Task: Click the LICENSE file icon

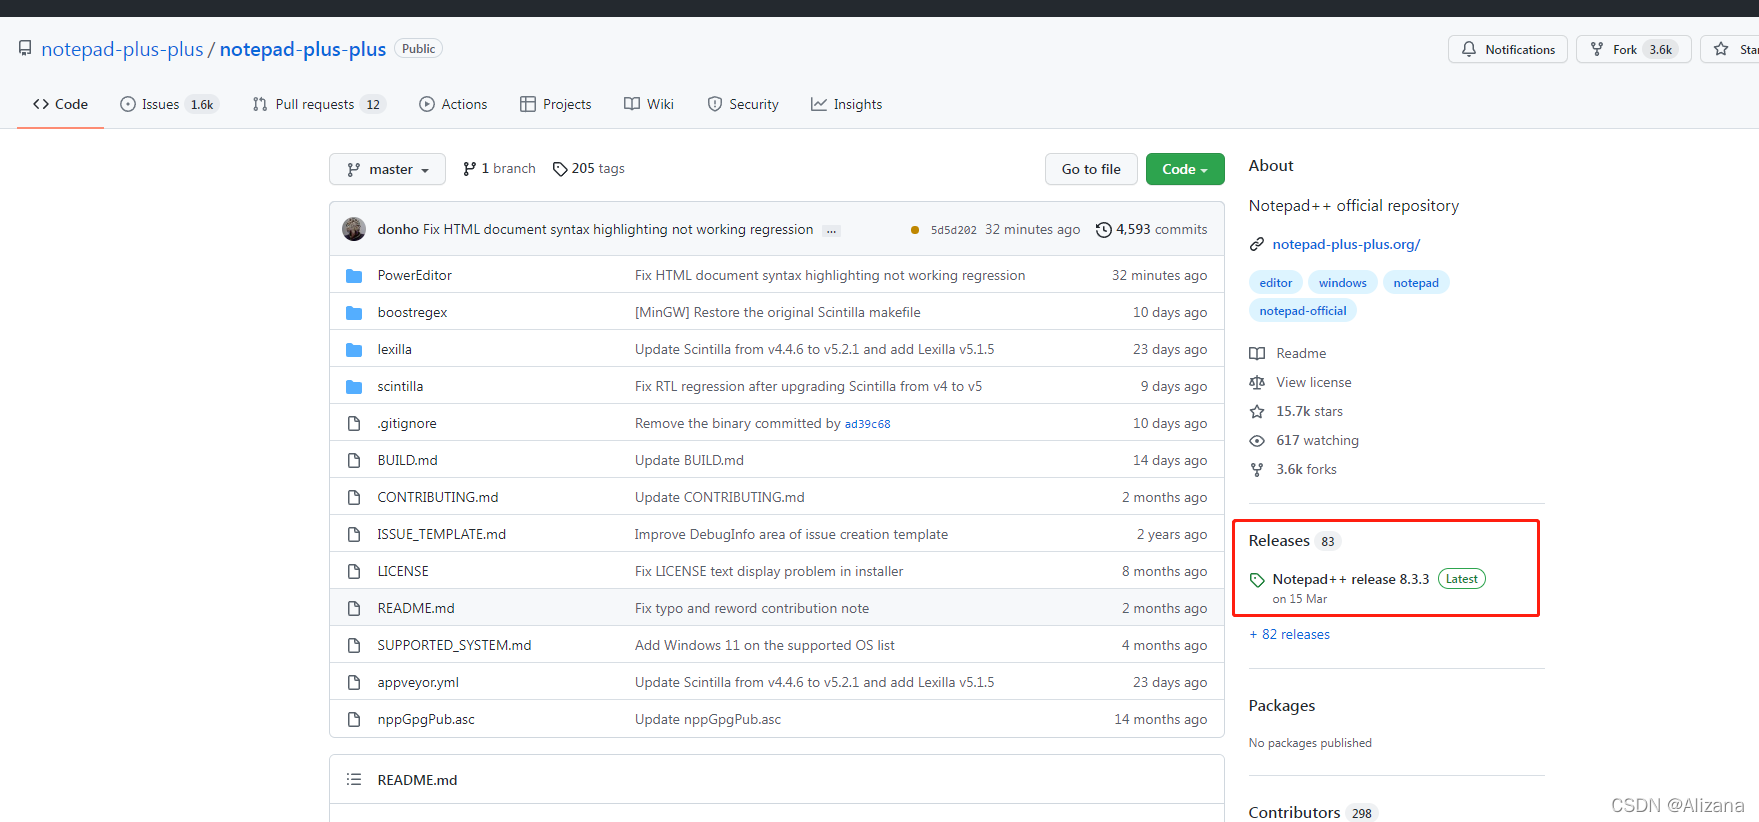Action: tap(354, 571)
